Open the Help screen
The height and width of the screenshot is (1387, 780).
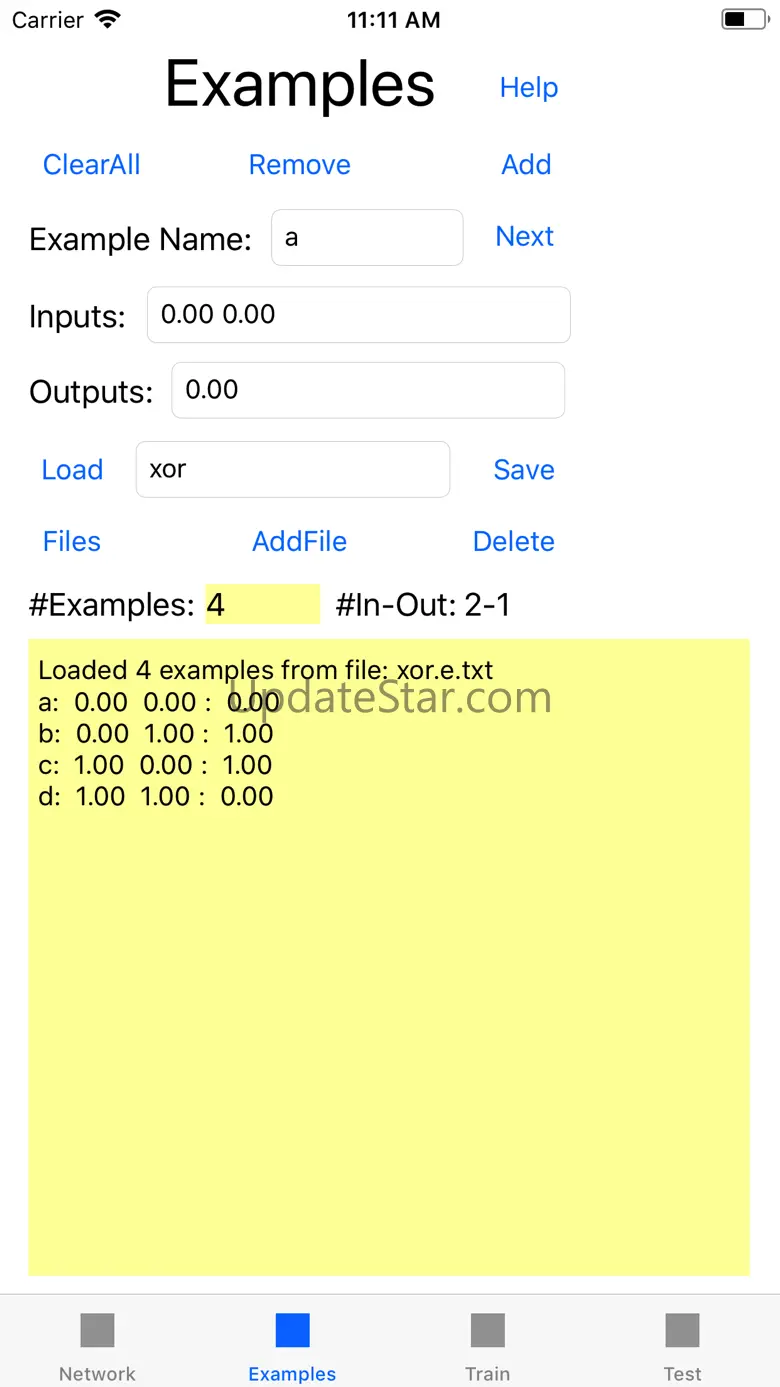(x=528, y=88)
